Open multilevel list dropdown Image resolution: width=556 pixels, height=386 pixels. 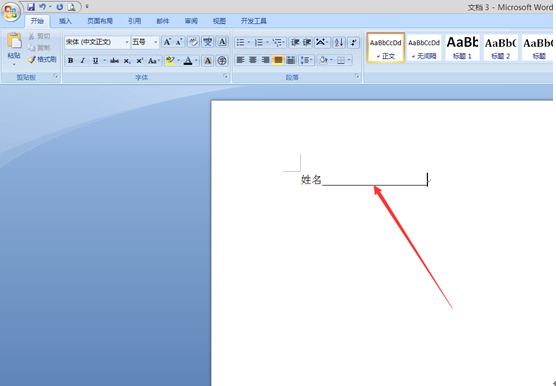(x=279, y=43)
